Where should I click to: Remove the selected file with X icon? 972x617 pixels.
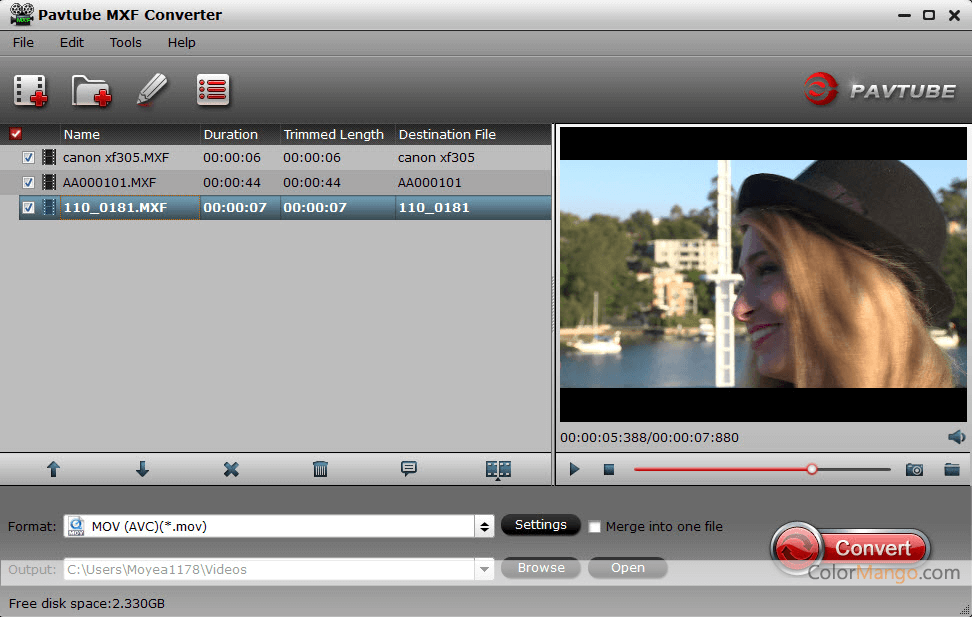pyautogui.click(x=231, y=469)
